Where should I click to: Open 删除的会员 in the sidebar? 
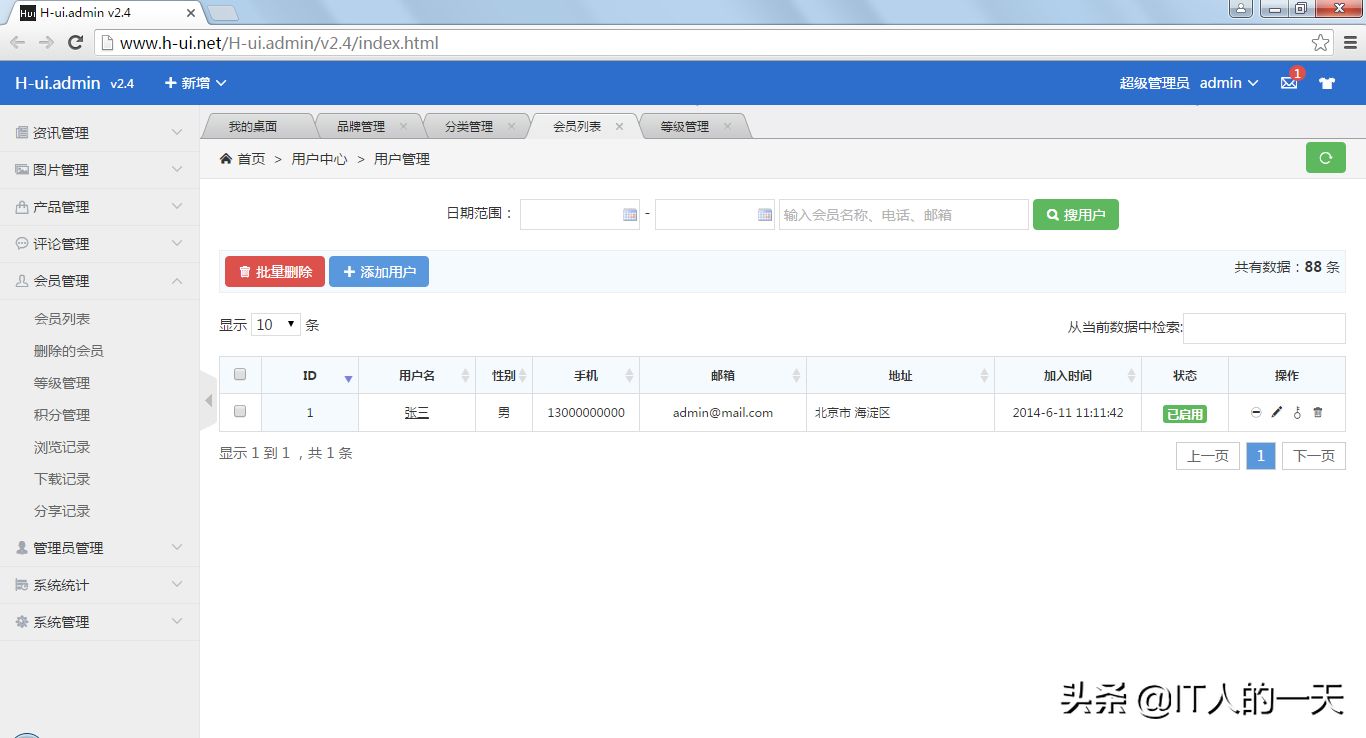click(x=68, y=351)
